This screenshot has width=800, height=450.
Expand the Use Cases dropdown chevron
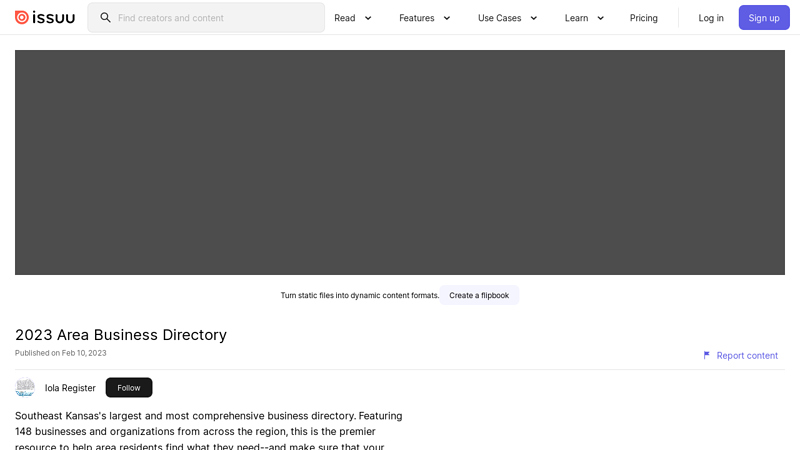(534, 18)
